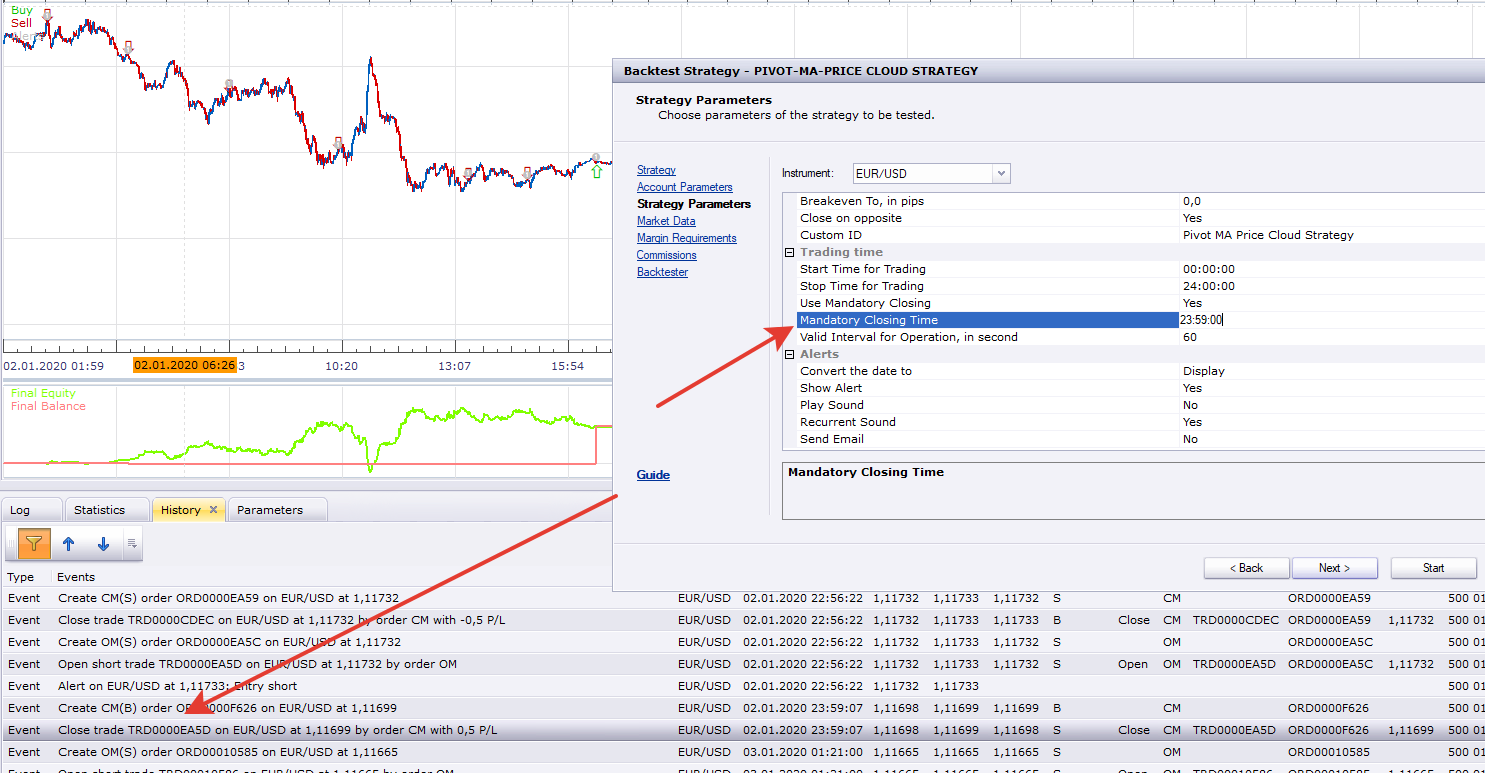Click the top-left sell arrow marker on chart
Screen dimensions: 1485x773
coord(47,14)
